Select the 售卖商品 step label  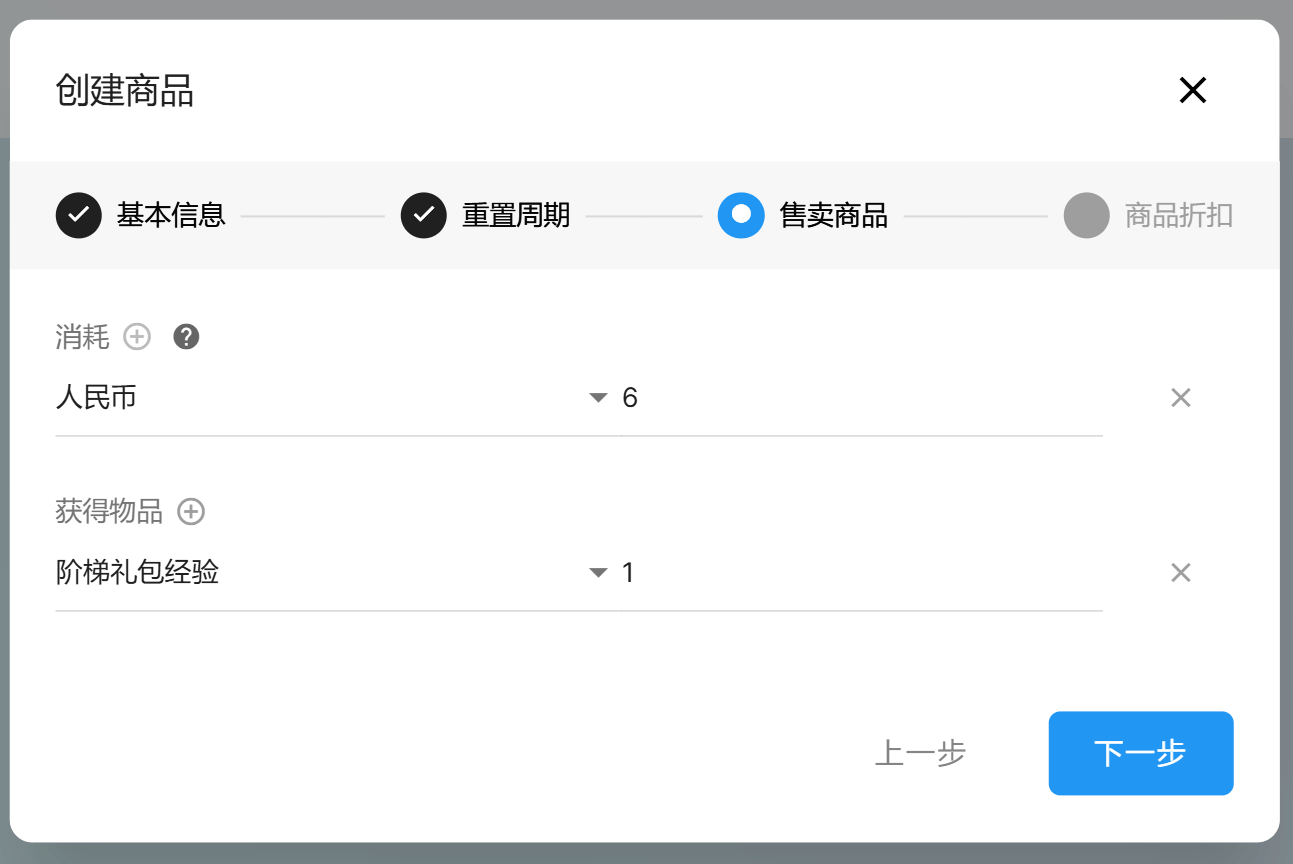tap(833, 215)
